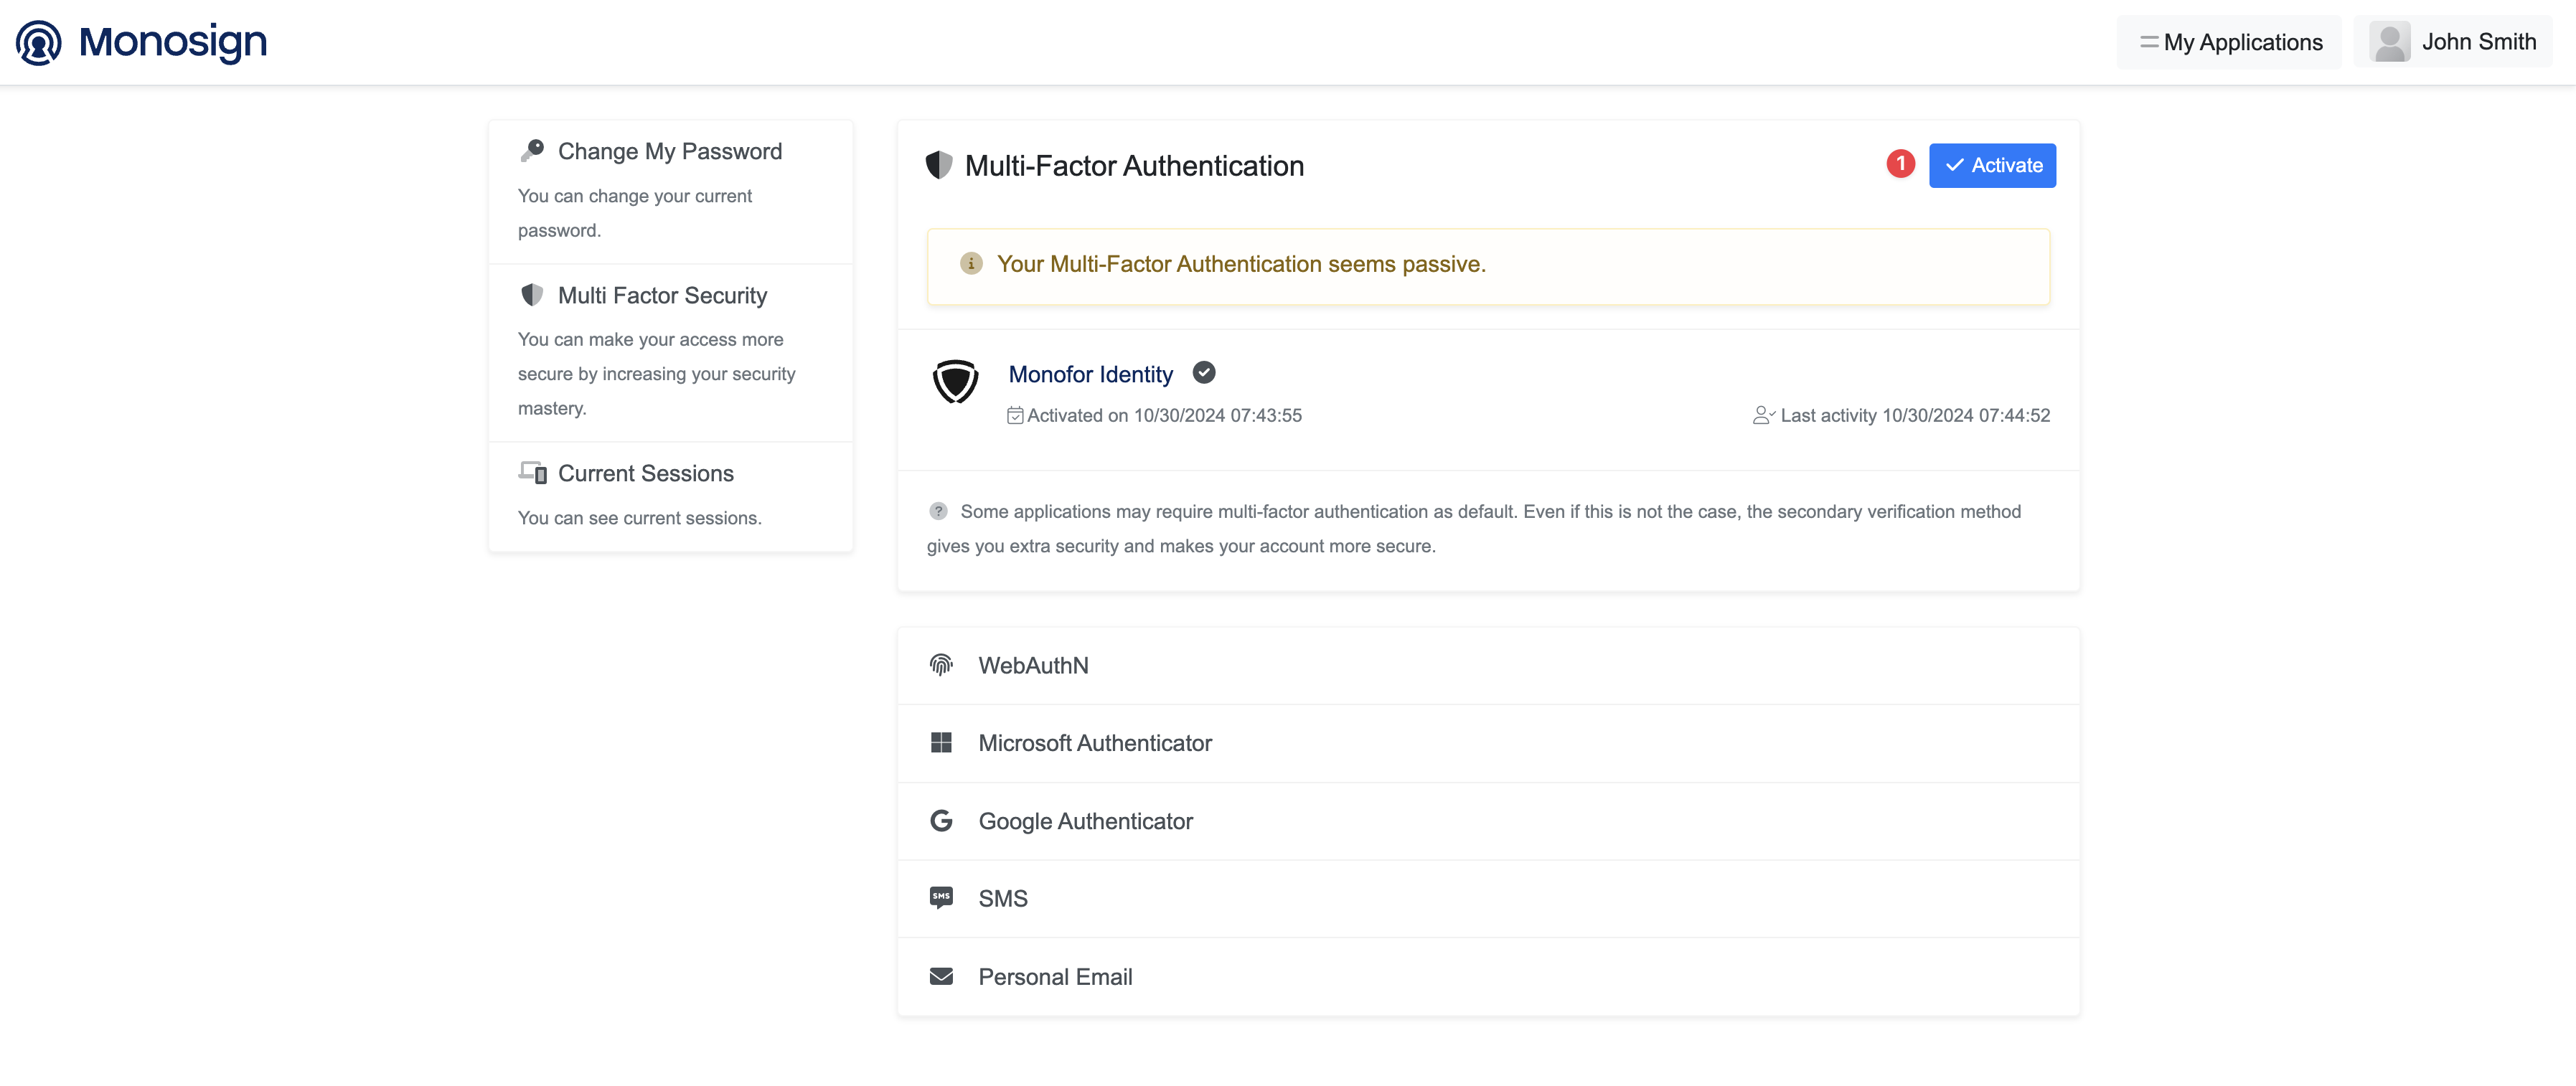Click the Monosign logo icon
This screenshot has height=1086, width=2576.
click(x=39, y=42)
